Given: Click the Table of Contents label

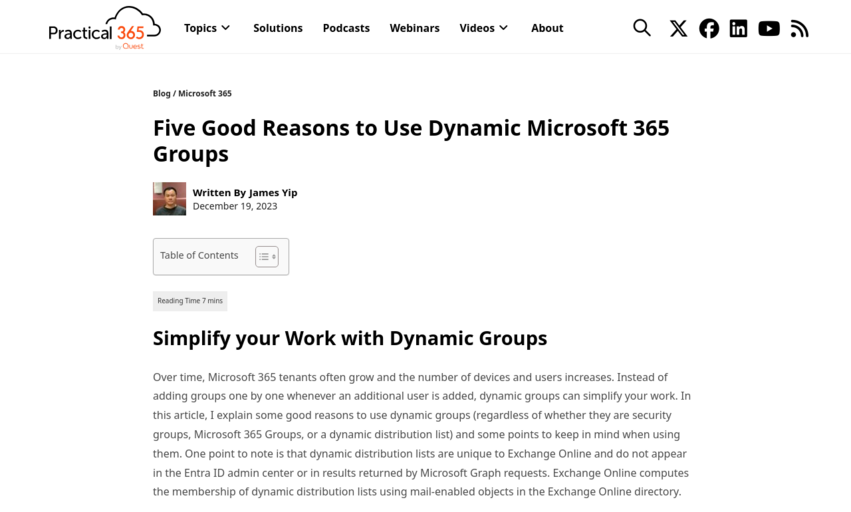Looking at the screenshot, I should click(x=199, y=255).
